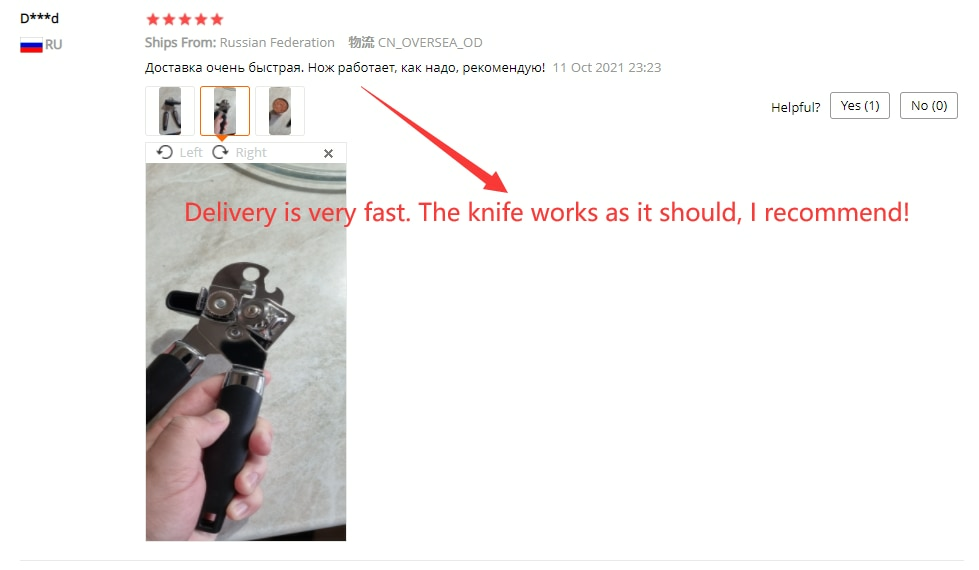
Task: Click the third red rating star
Action: 185,19
